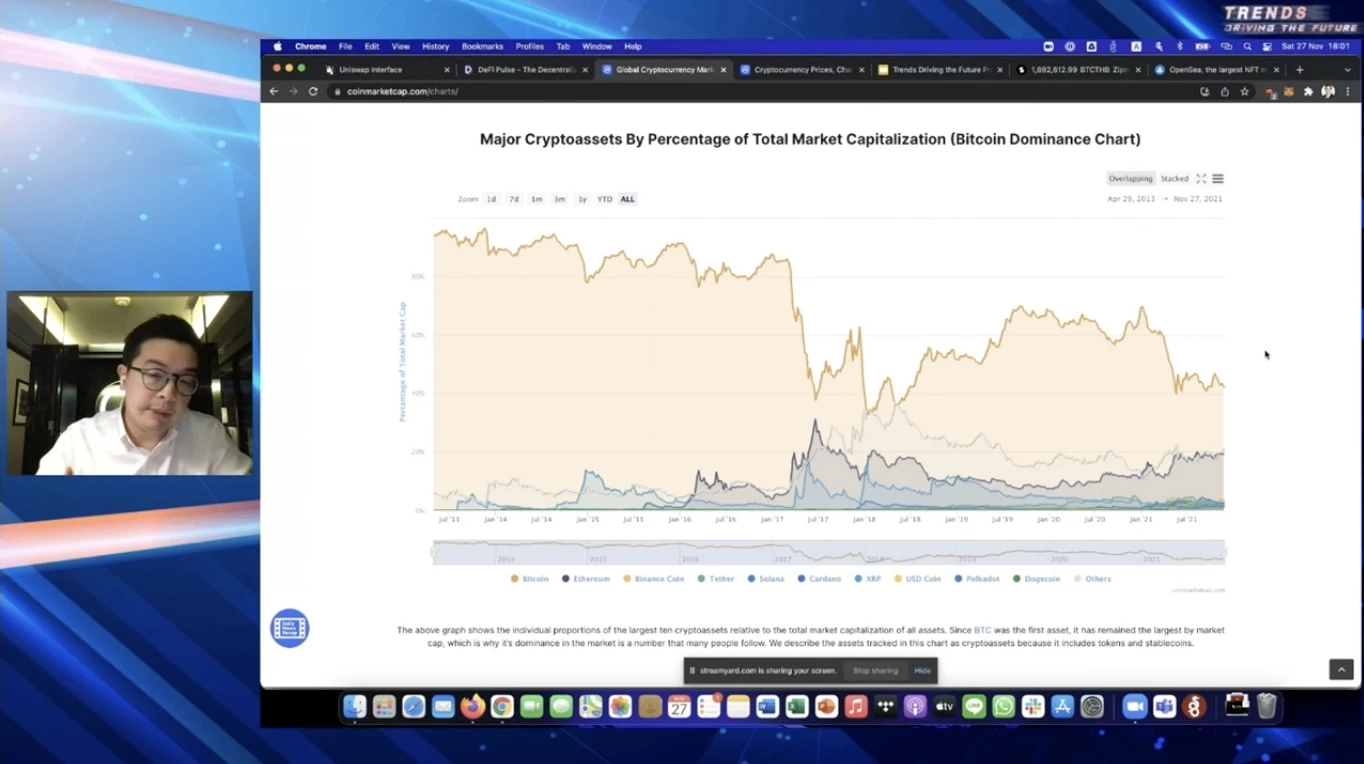
Task: Click the bookmark star in the address bar
Action: pyautogui.click(x=1244, y=91)
